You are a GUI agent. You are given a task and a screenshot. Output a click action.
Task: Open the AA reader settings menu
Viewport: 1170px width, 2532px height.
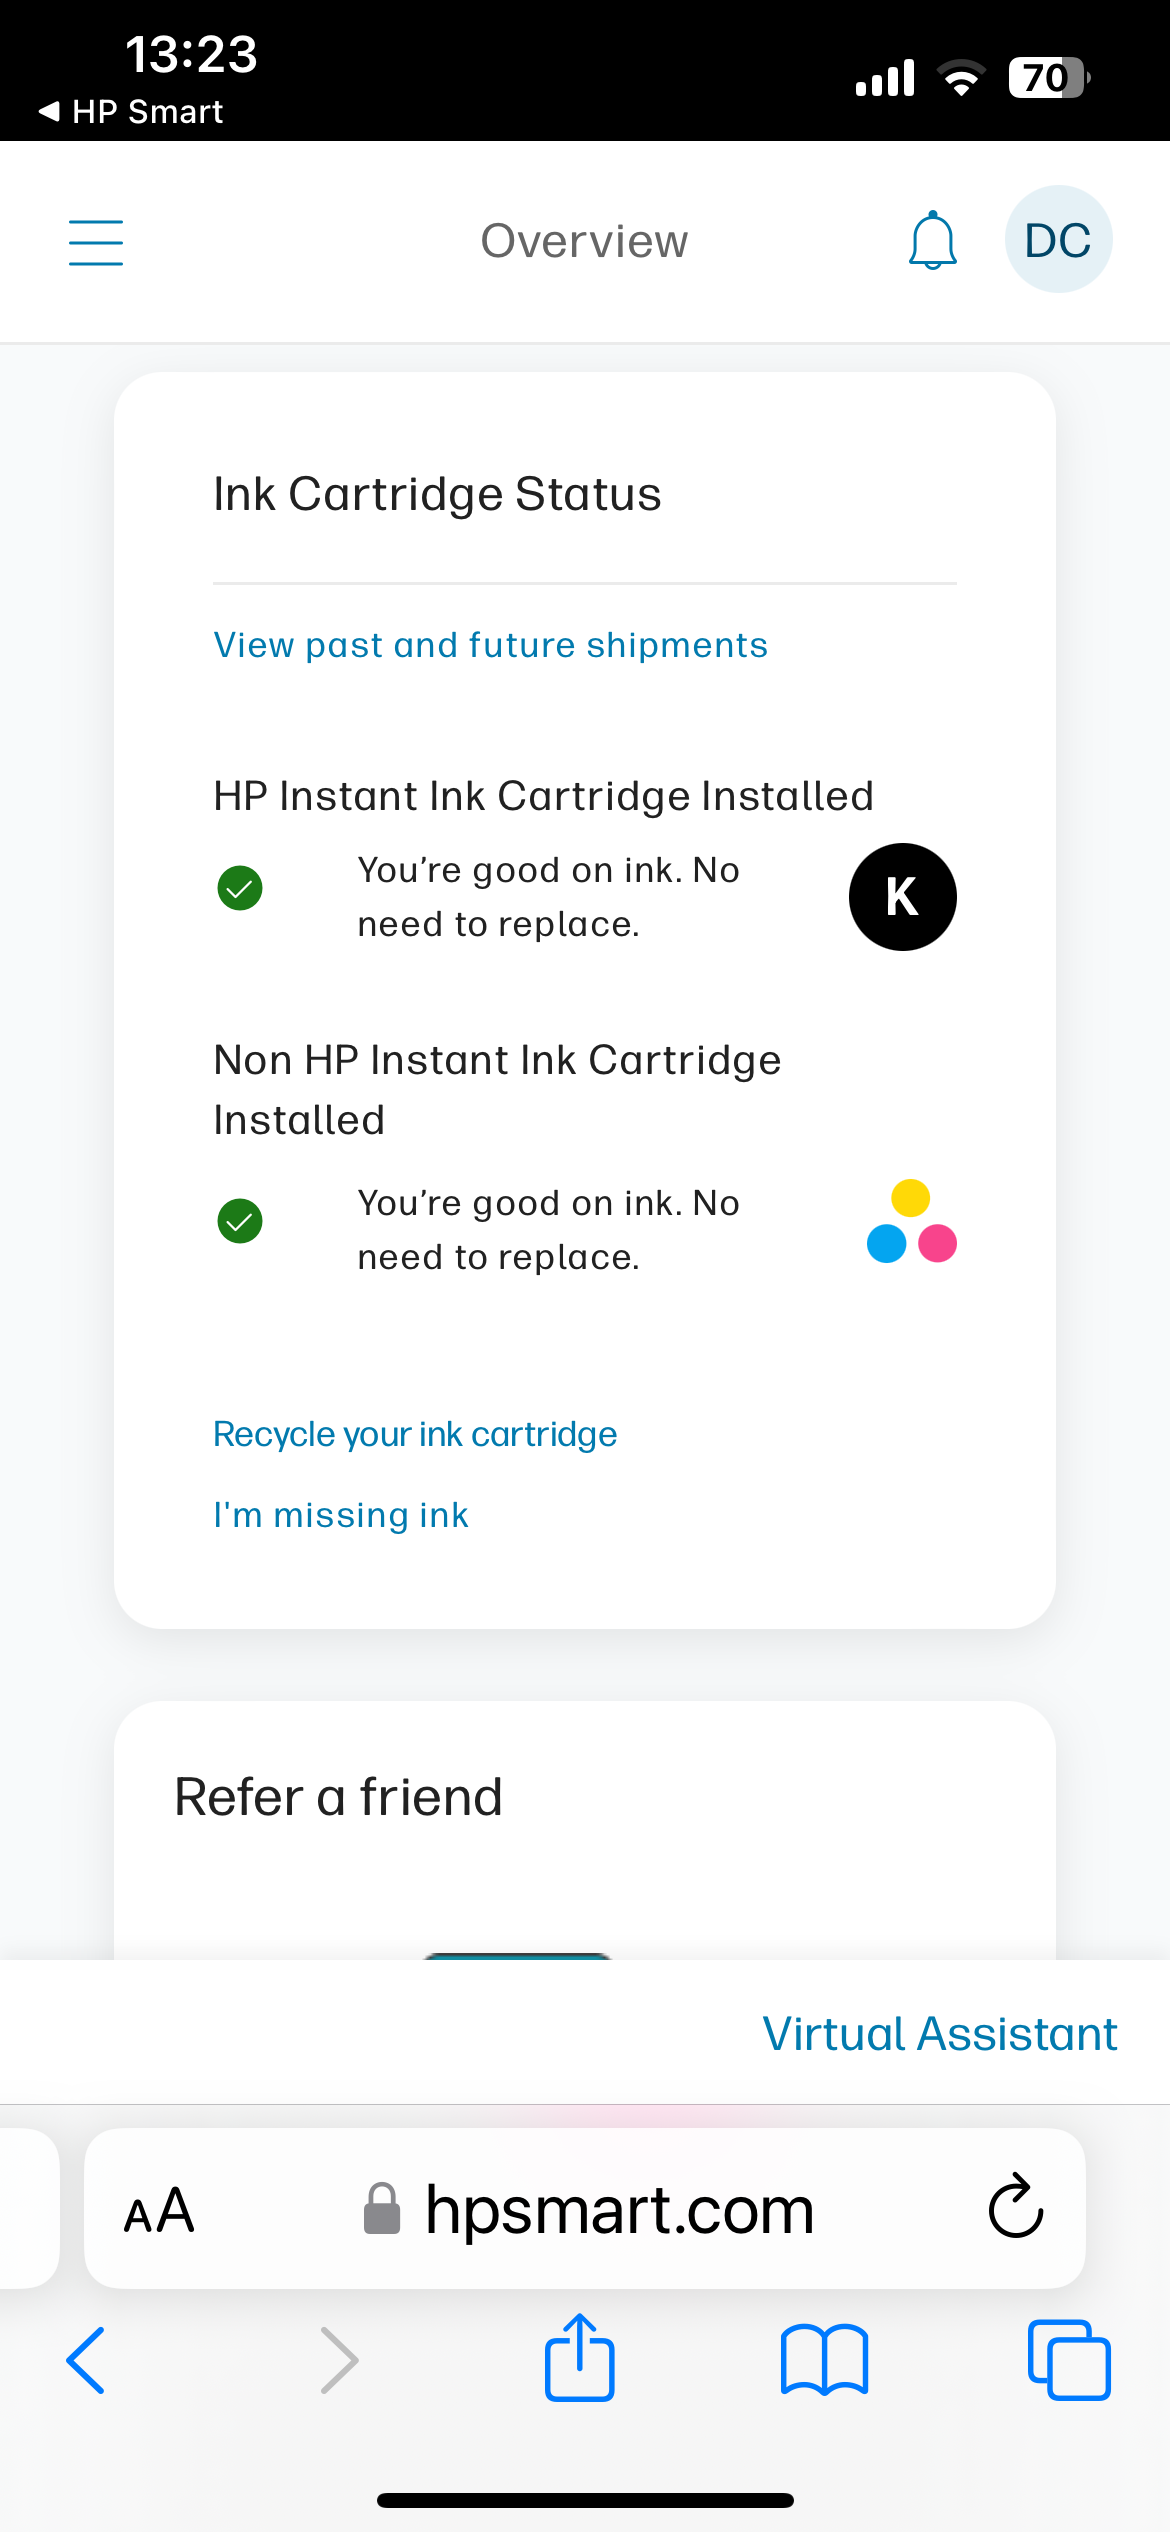158,2210
